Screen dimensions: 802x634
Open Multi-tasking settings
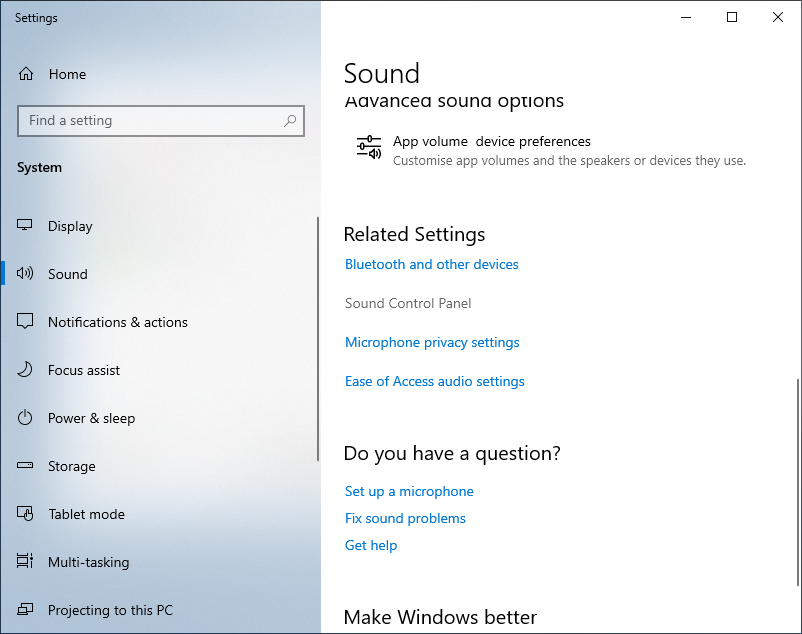(159, 562)
